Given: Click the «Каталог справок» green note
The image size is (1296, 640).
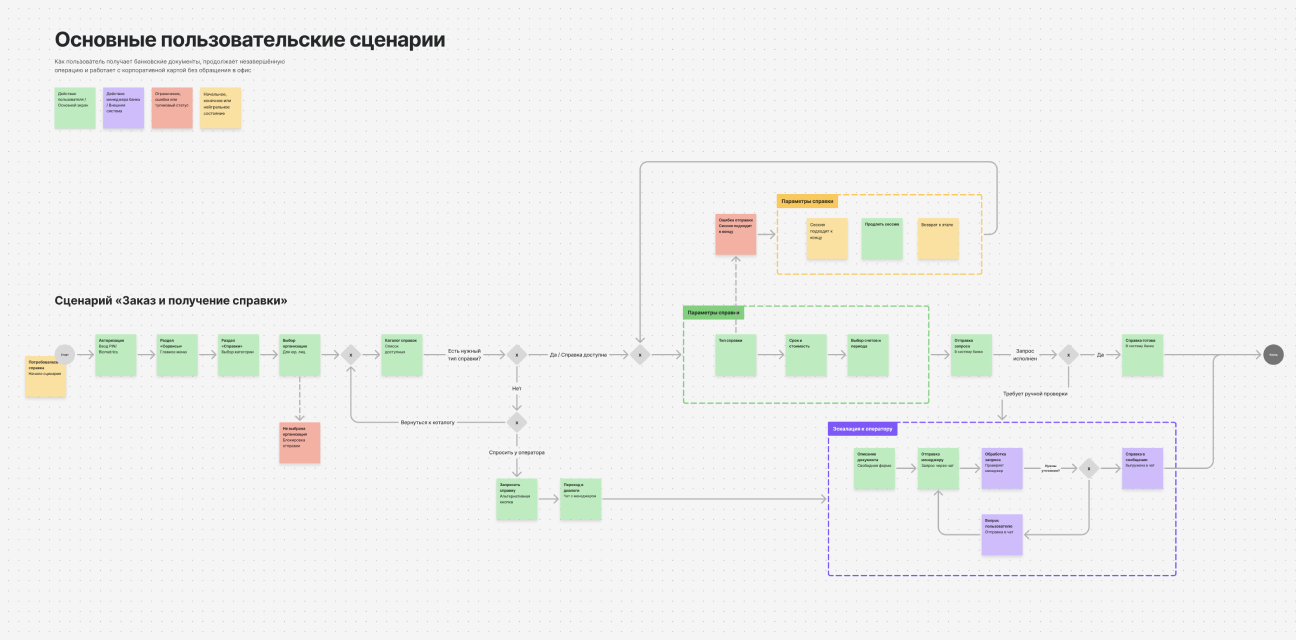Looking at the screenshot, I should 402,355.
